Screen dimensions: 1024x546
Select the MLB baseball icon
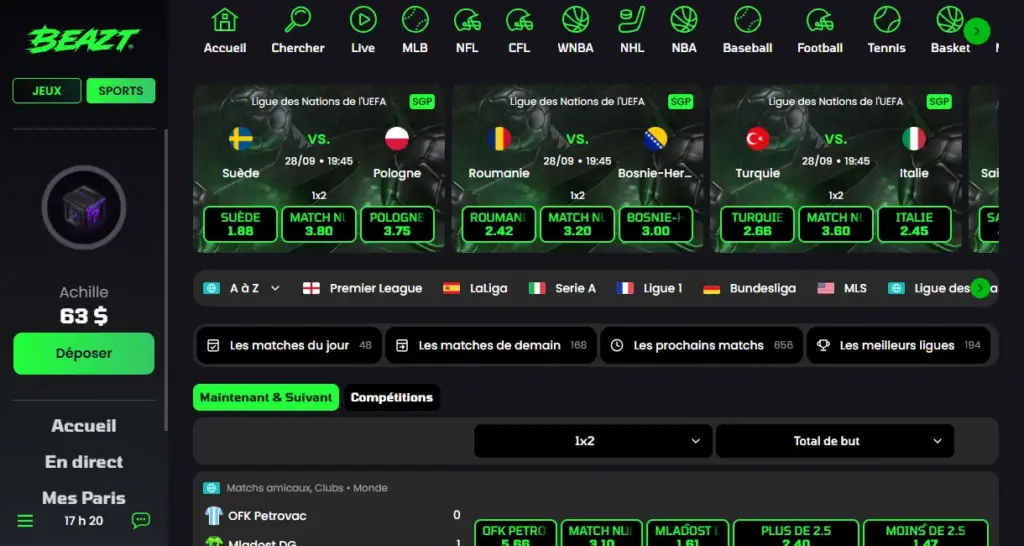(x=415, y=20)
